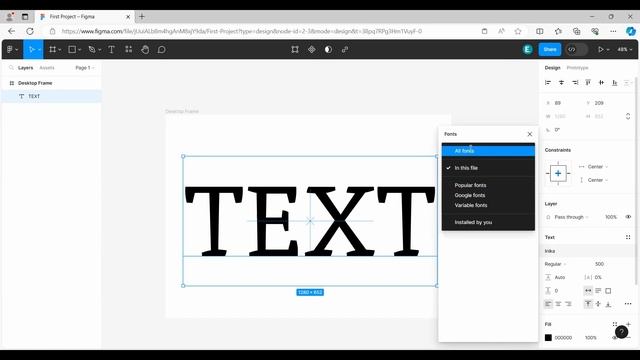Click the Constrain proportions icon

(628, 116)
